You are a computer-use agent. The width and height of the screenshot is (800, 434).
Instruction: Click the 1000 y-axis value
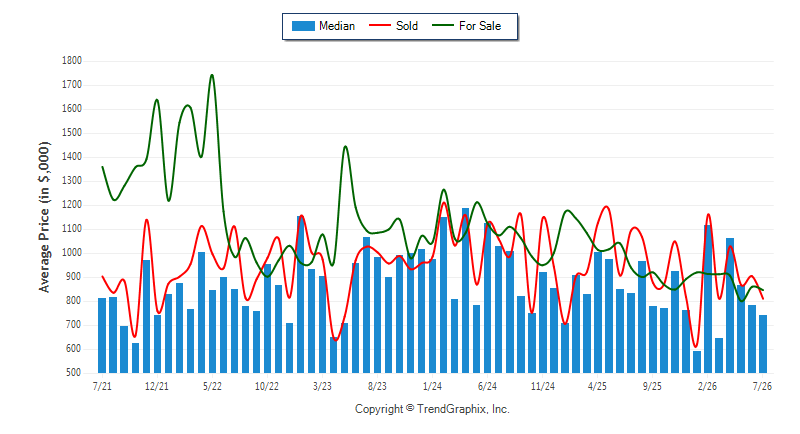click(72, 253)
